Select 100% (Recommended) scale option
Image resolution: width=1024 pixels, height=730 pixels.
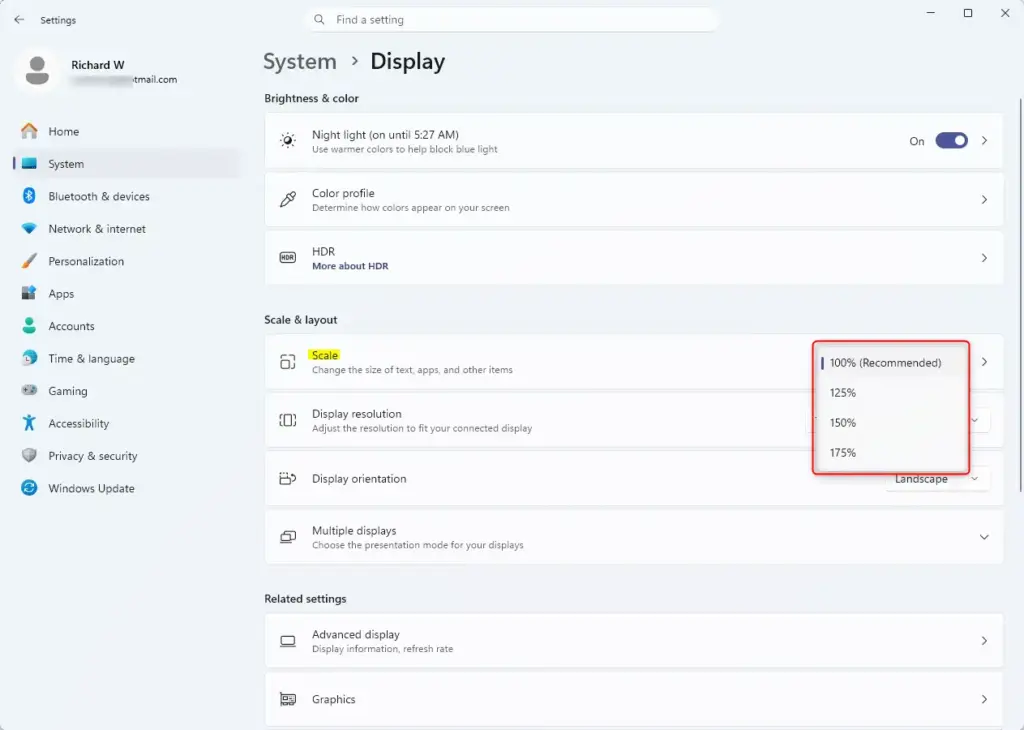coord(890,362)
